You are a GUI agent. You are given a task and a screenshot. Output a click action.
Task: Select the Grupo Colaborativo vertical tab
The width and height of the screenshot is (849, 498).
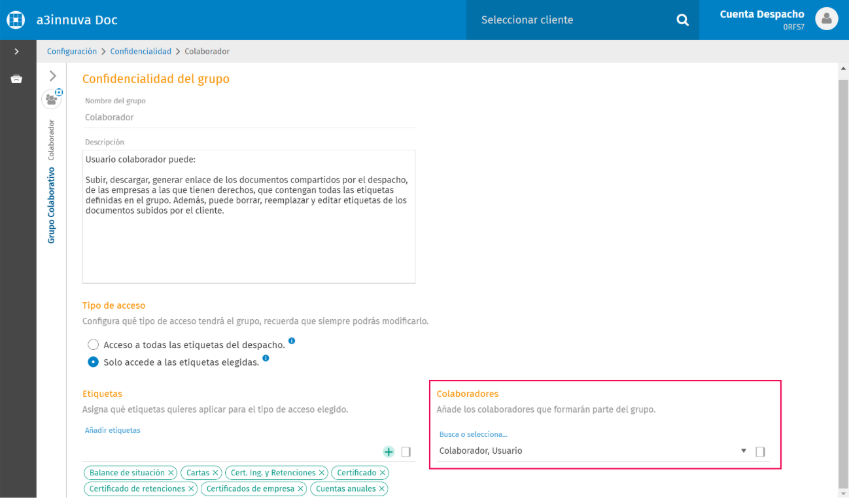pos(51,205)
